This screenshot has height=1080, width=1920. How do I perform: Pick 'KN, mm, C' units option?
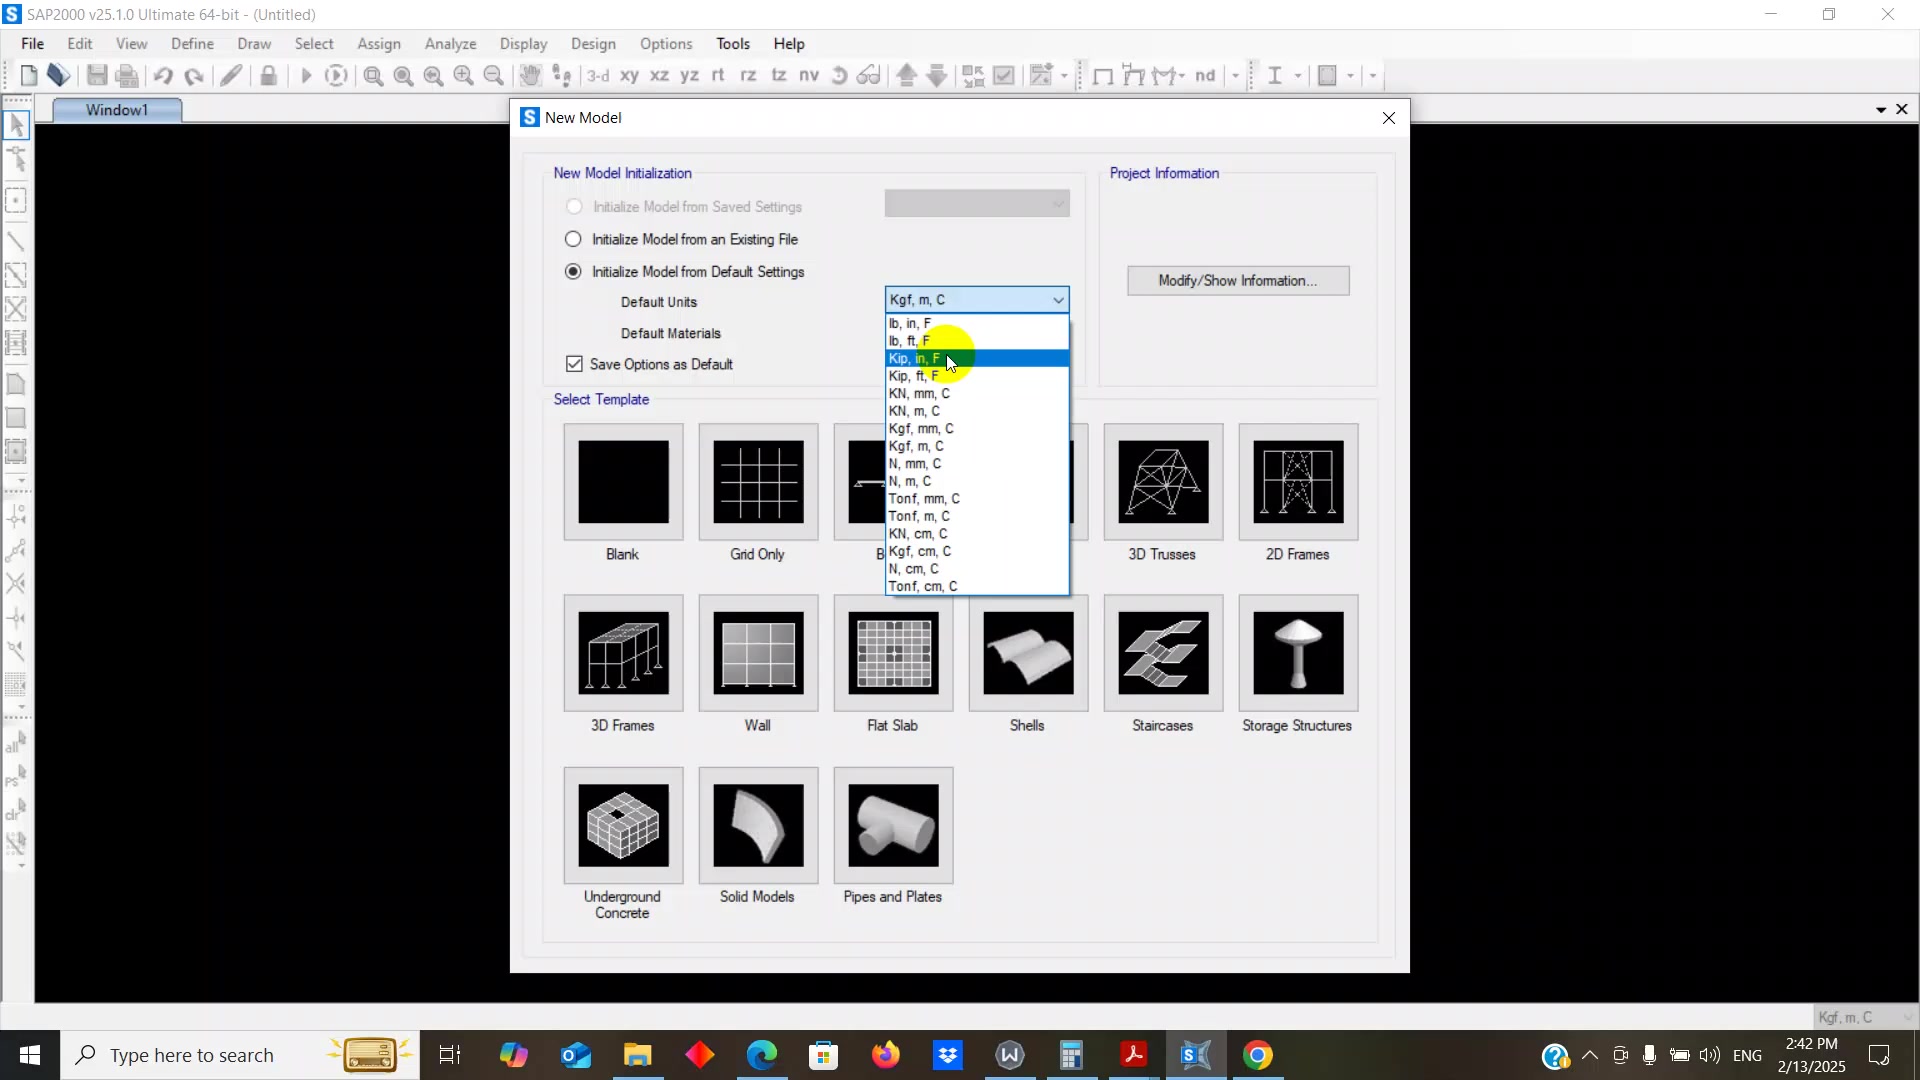977,393
